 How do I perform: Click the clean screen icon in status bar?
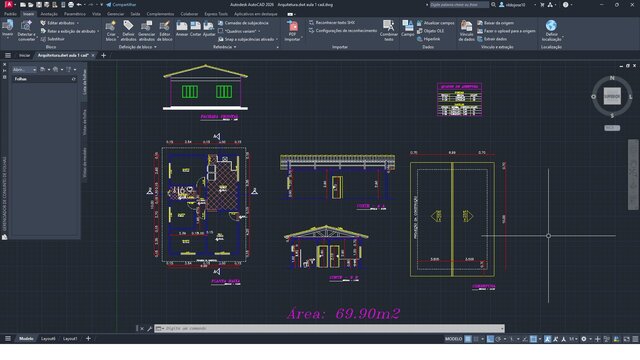pos(626,339)
